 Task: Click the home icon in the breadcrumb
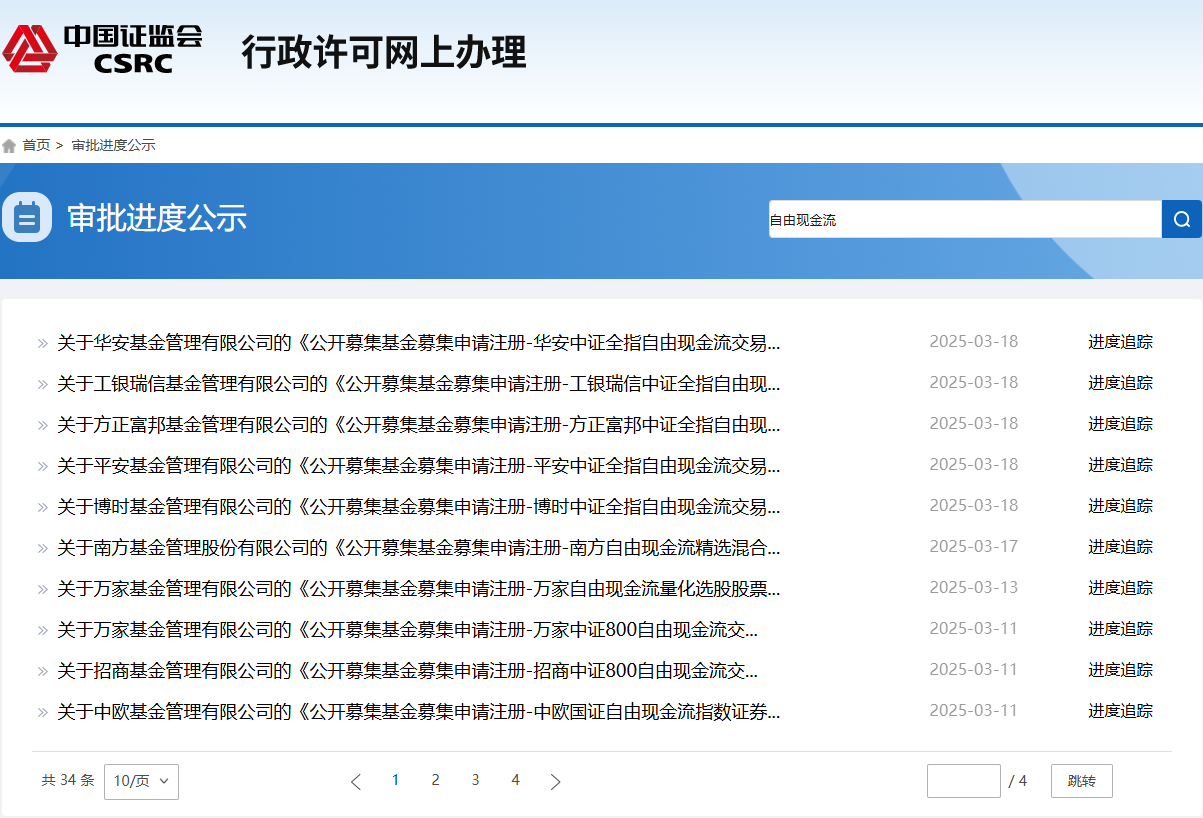tap(9, 144)
